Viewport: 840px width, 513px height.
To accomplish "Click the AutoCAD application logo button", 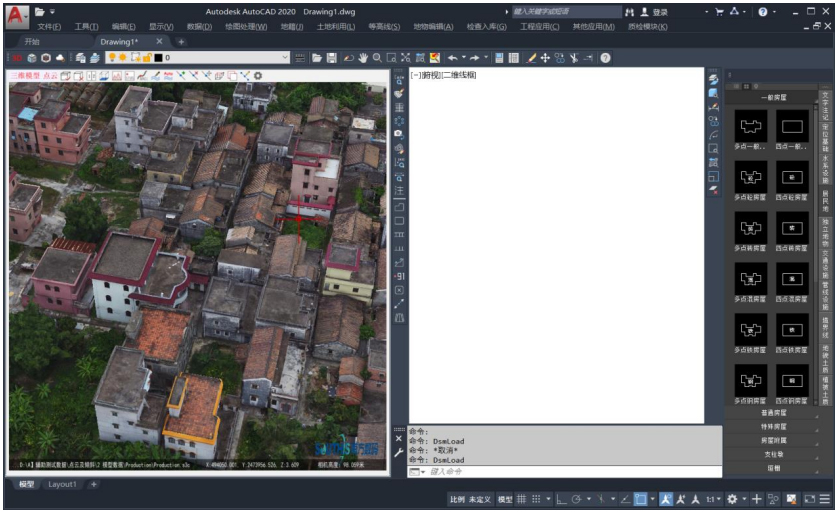I will [16, 16].
